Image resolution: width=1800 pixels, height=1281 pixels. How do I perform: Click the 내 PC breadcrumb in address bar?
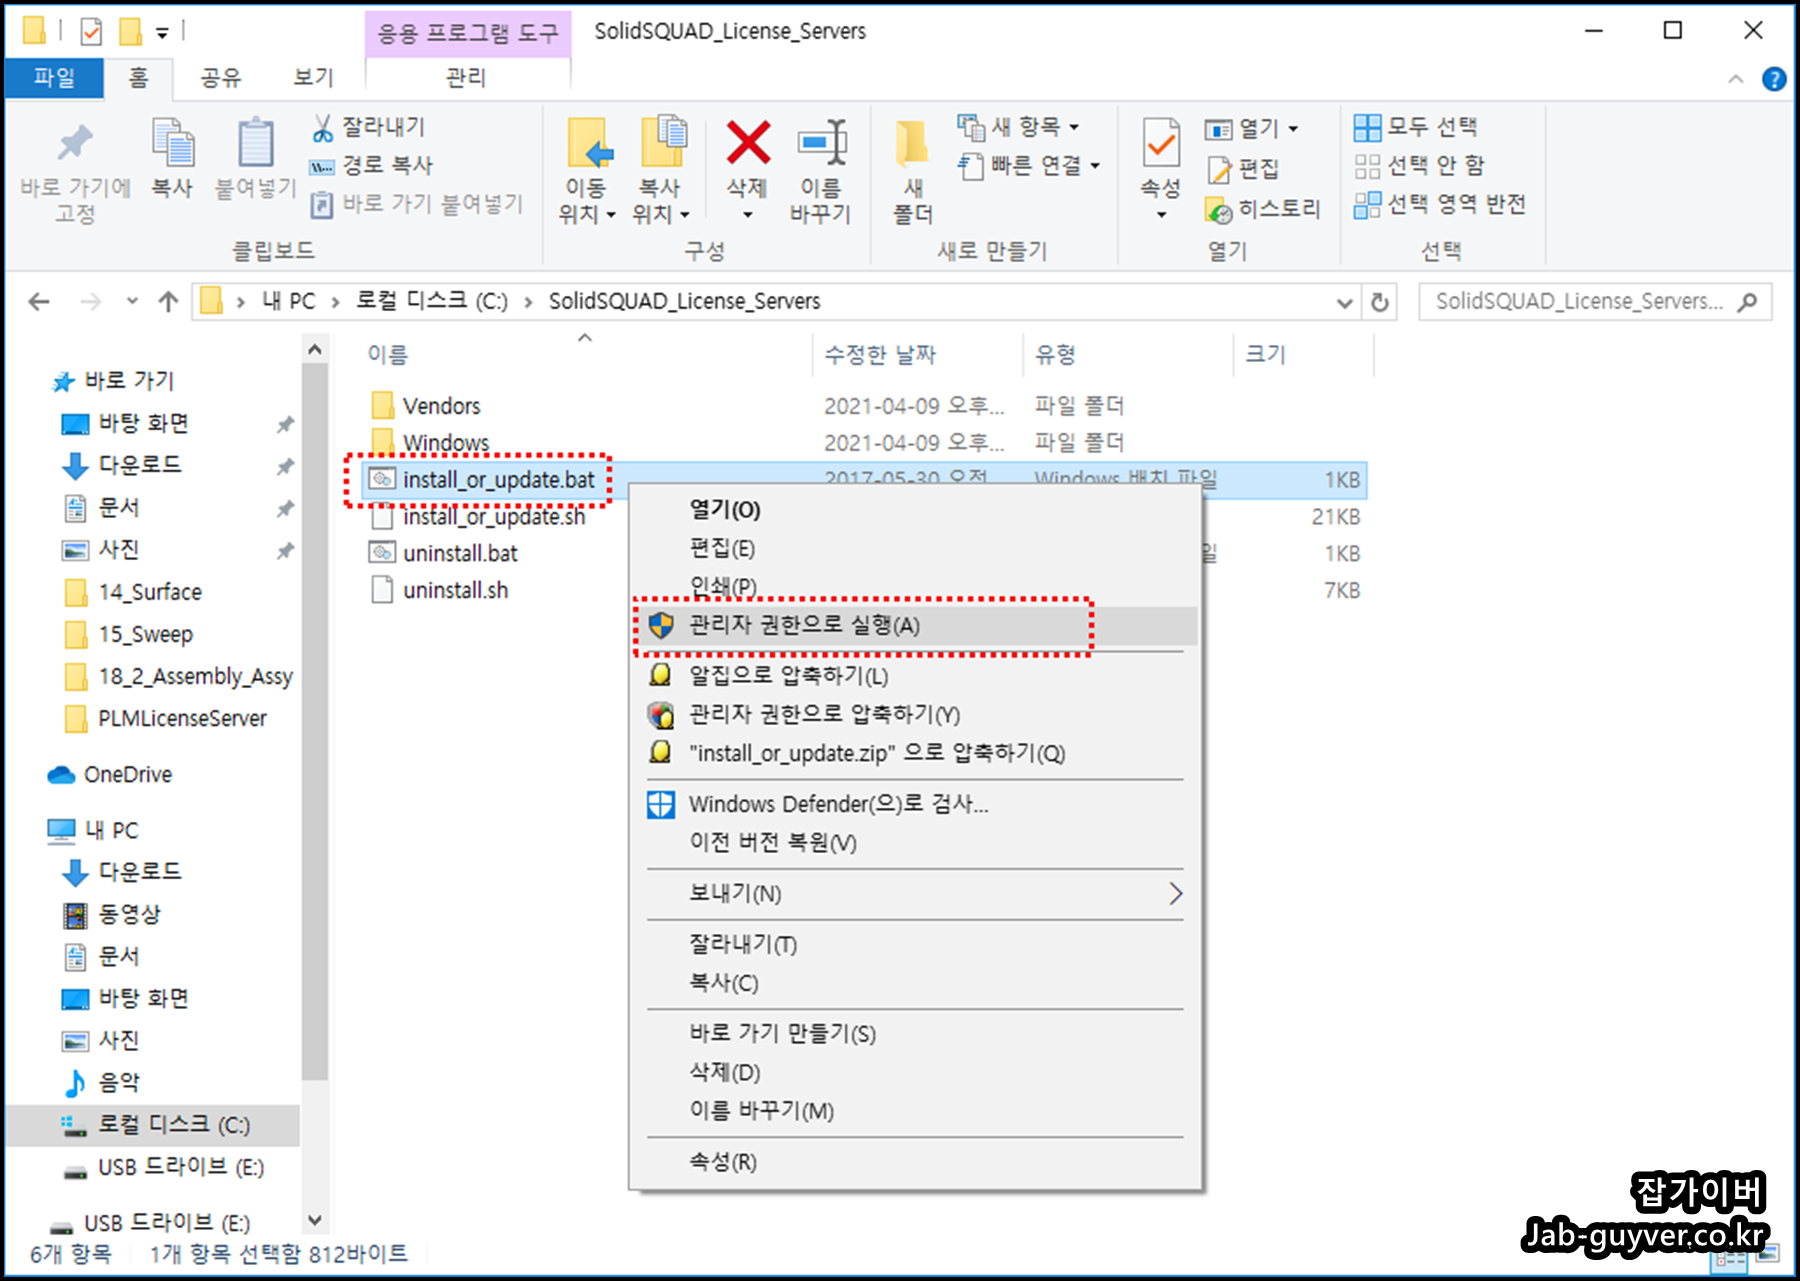288,301
